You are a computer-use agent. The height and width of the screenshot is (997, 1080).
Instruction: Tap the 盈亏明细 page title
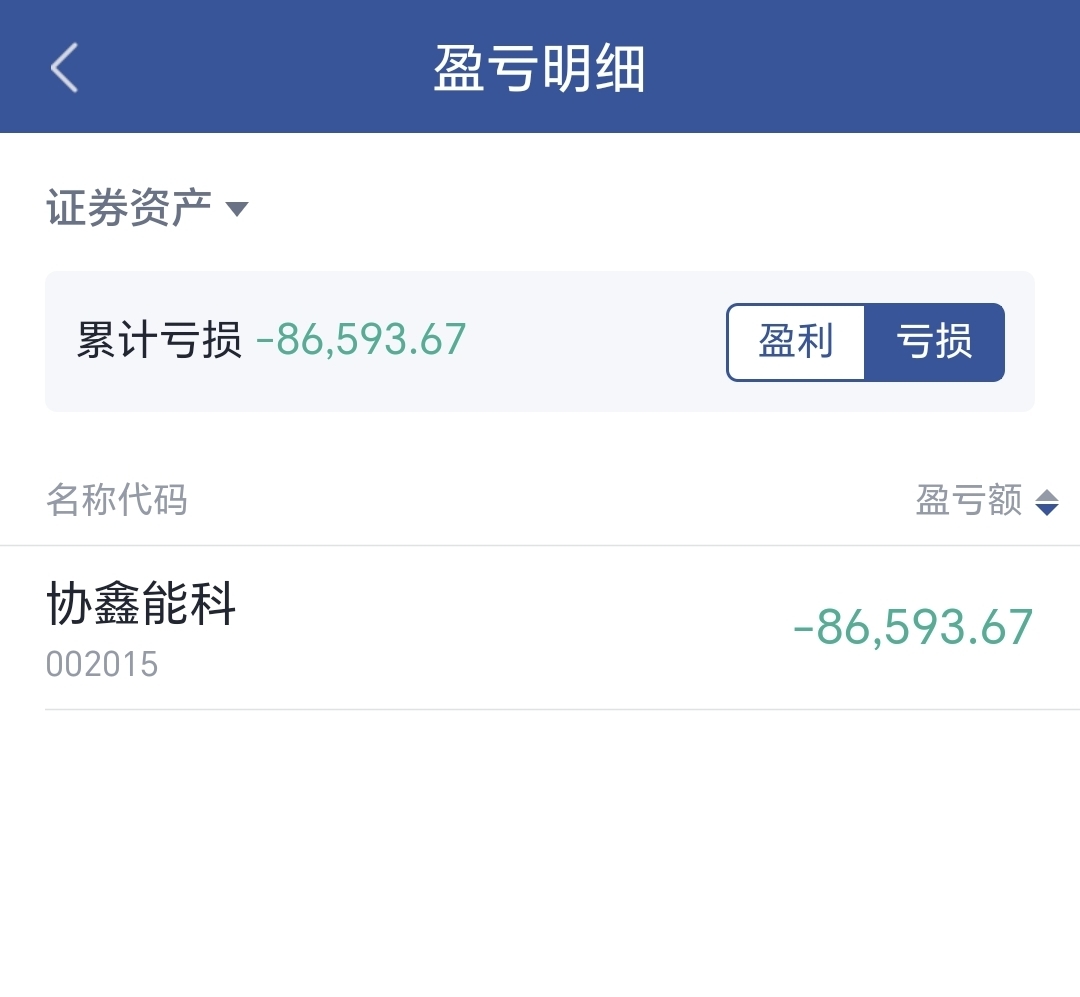[539, 68]
